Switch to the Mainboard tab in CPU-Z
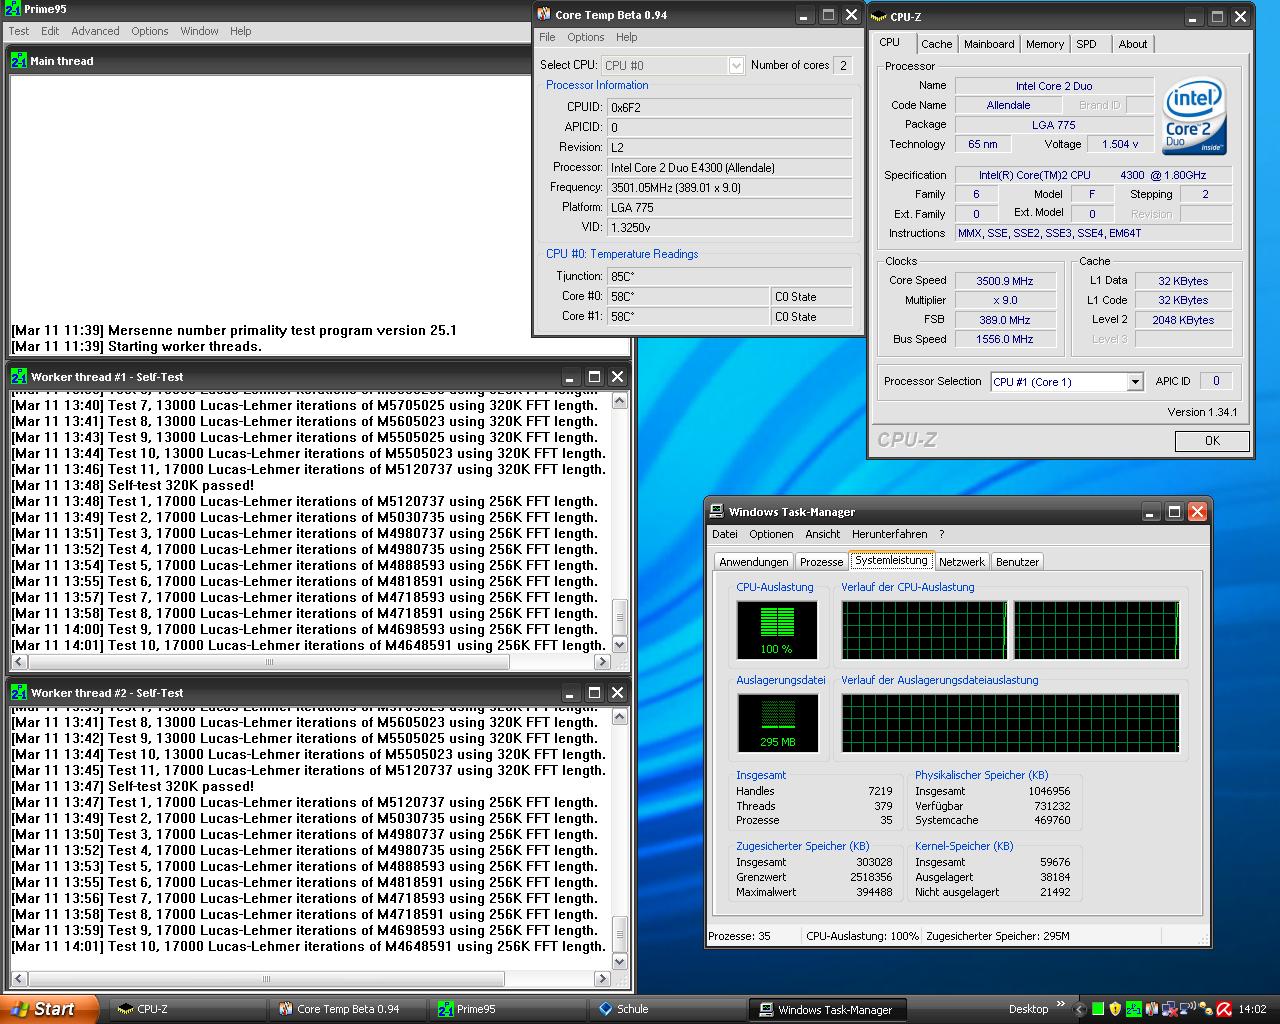This screenshot has height=1024, width=1280. pos(989,44)
